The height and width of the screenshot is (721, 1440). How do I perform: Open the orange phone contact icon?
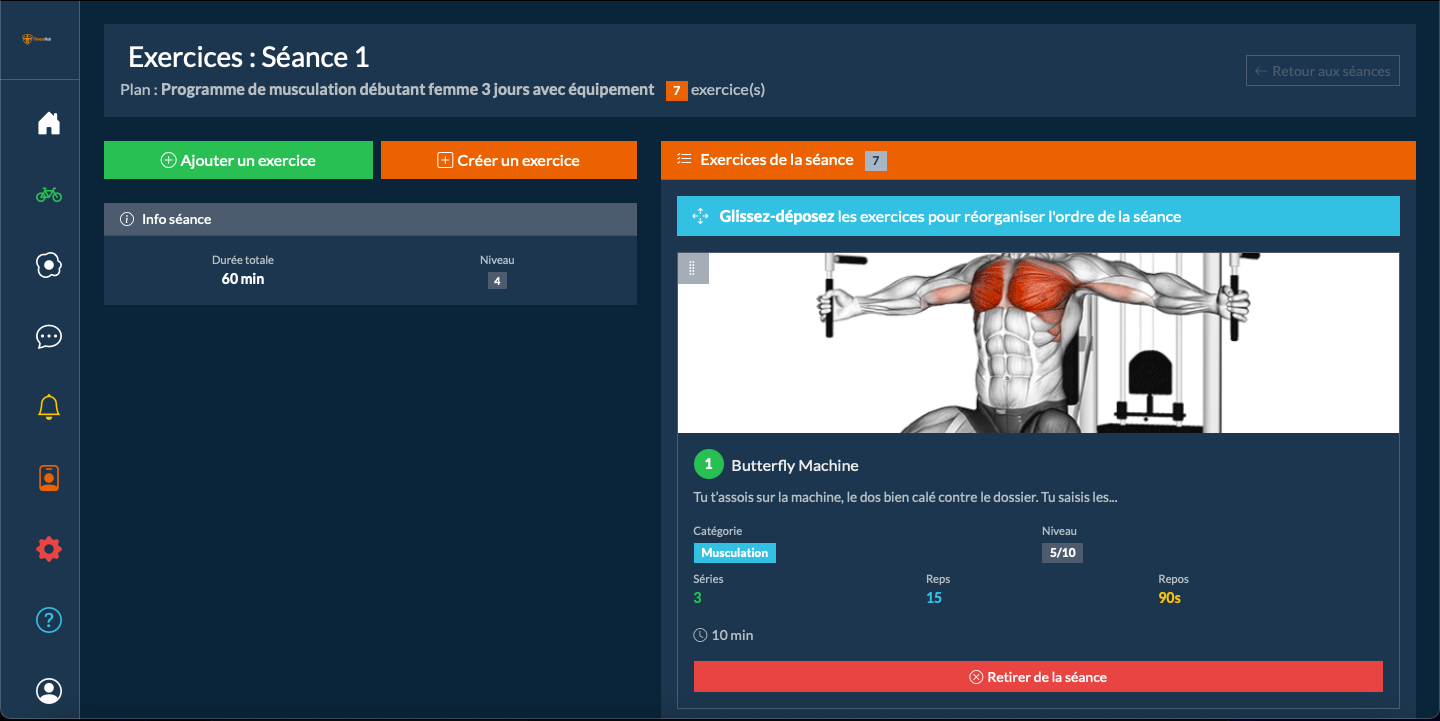point(49,478)
